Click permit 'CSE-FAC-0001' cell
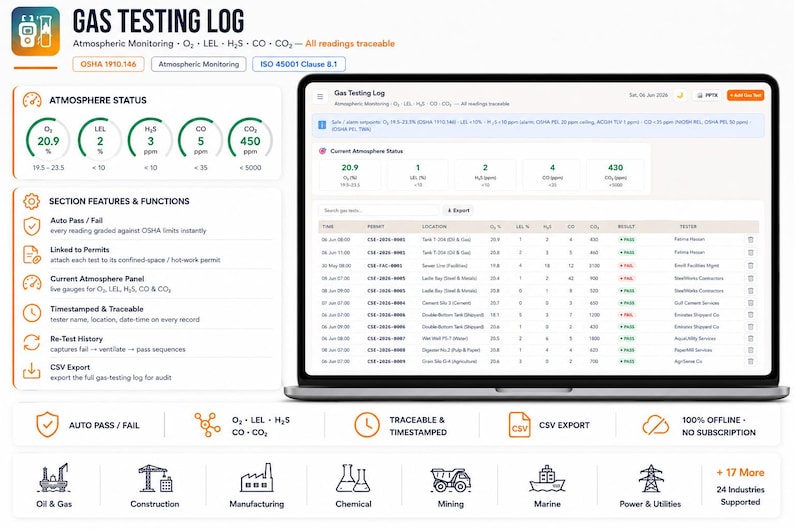The image size is (794, 529). (x=385, y=265)
